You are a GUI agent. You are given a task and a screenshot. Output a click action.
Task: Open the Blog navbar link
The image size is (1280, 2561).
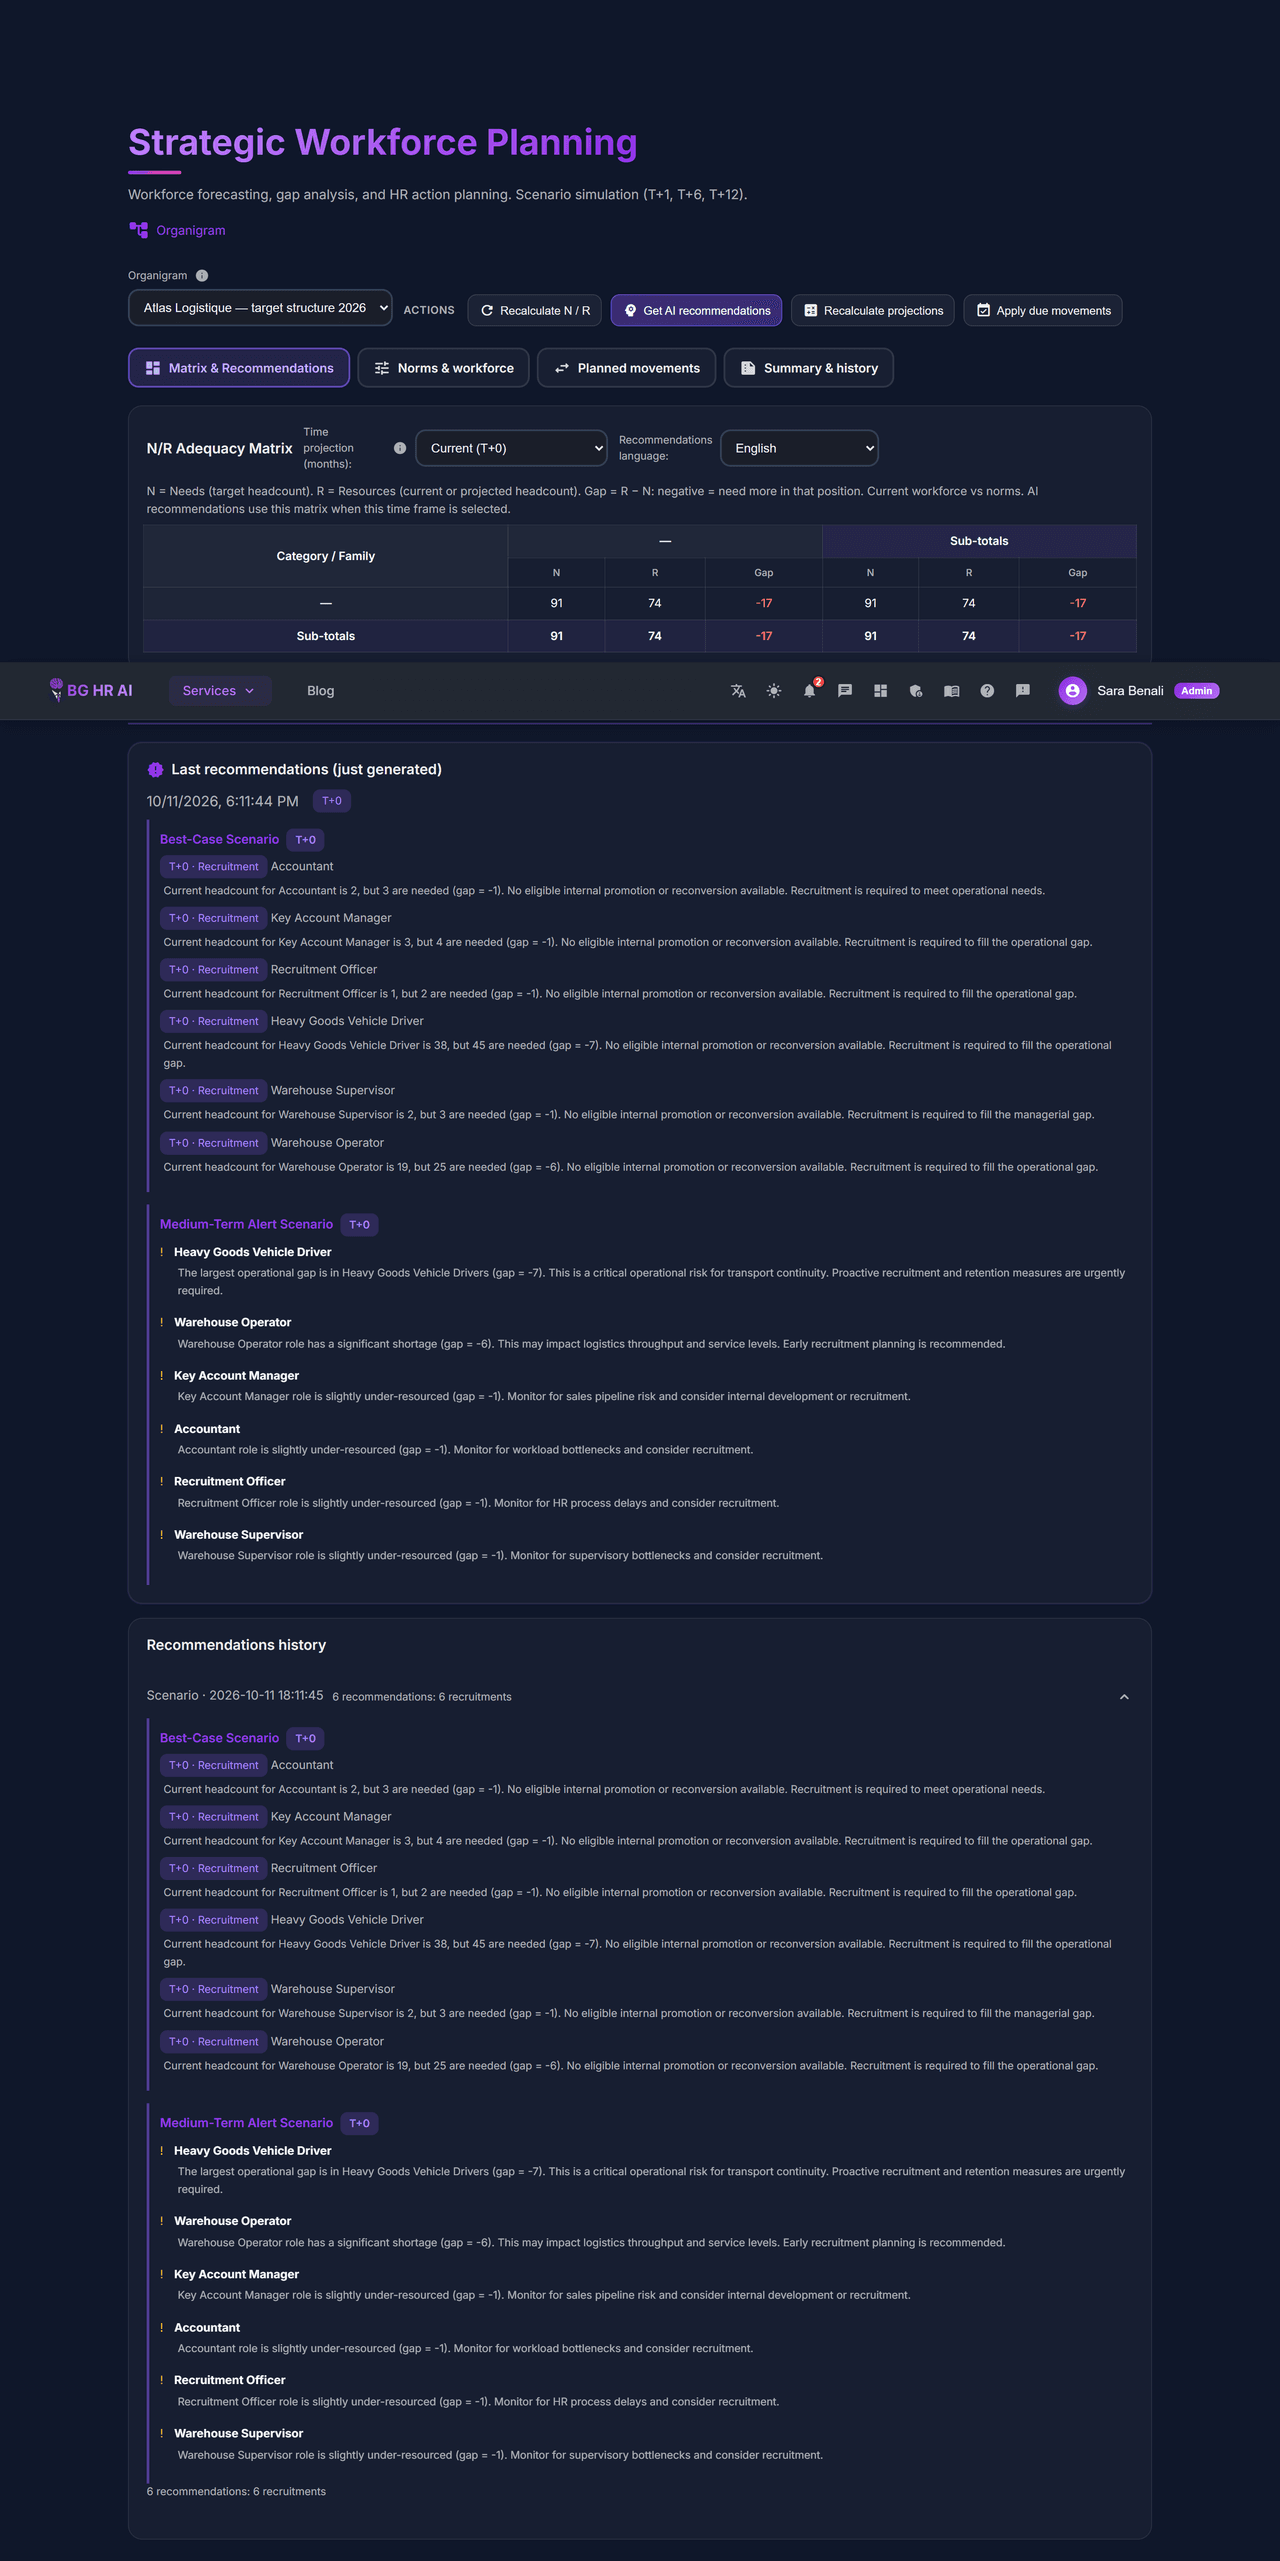tap(321, 691)
